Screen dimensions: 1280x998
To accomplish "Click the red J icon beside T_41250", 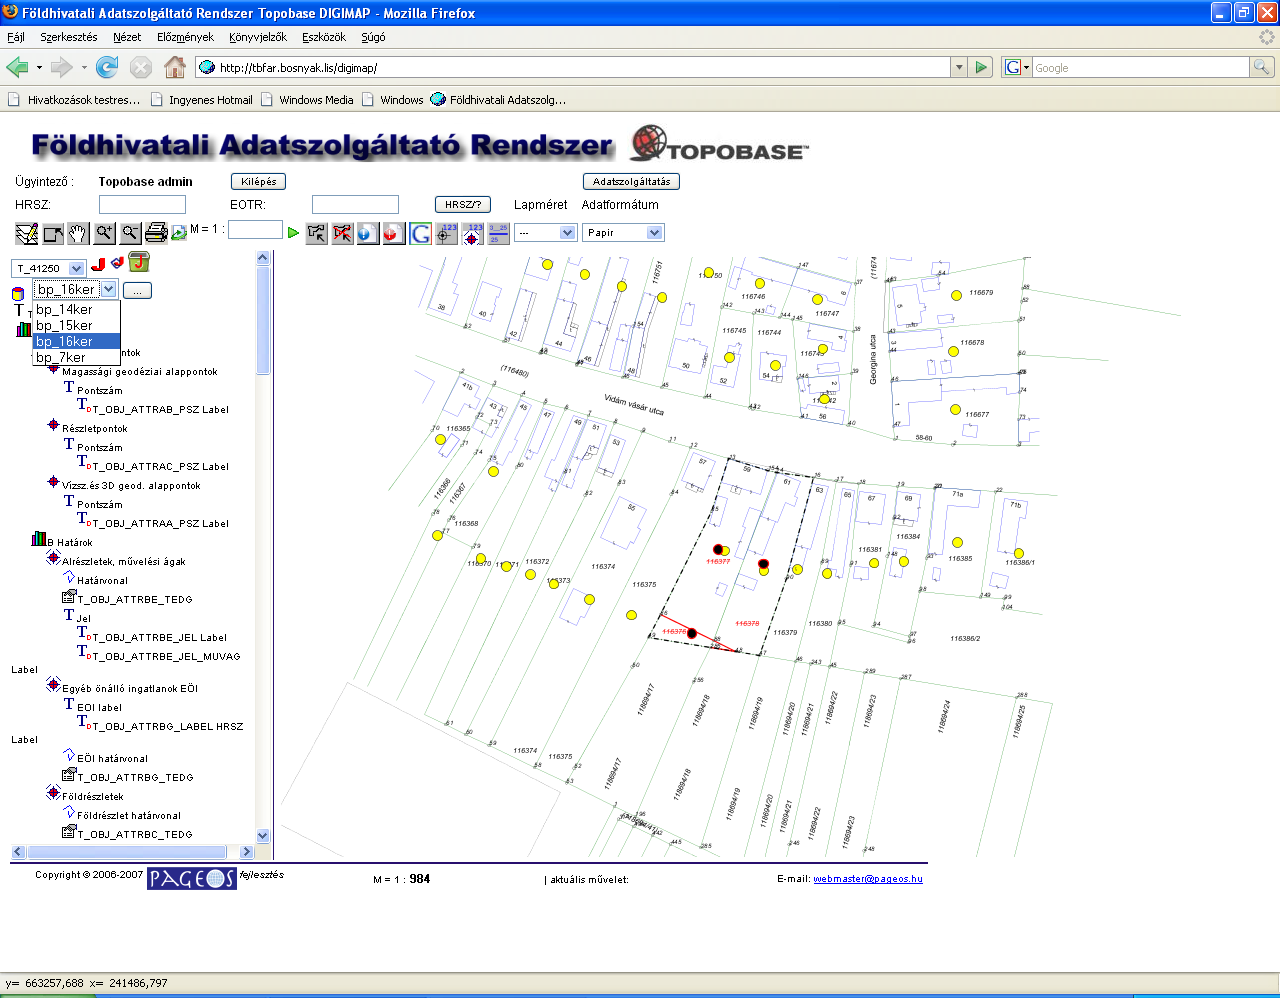I will click(x=98, y=265).
